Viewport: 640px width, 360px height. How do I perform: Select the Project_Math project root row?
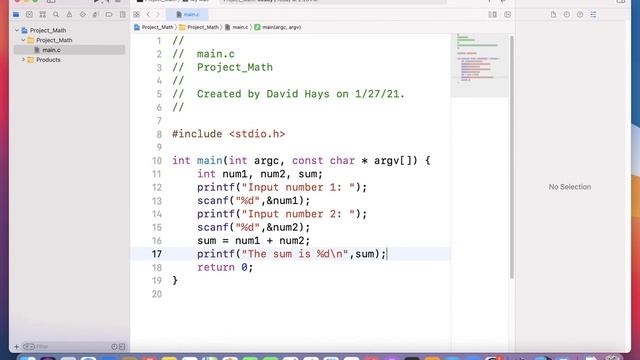(69, 30)
